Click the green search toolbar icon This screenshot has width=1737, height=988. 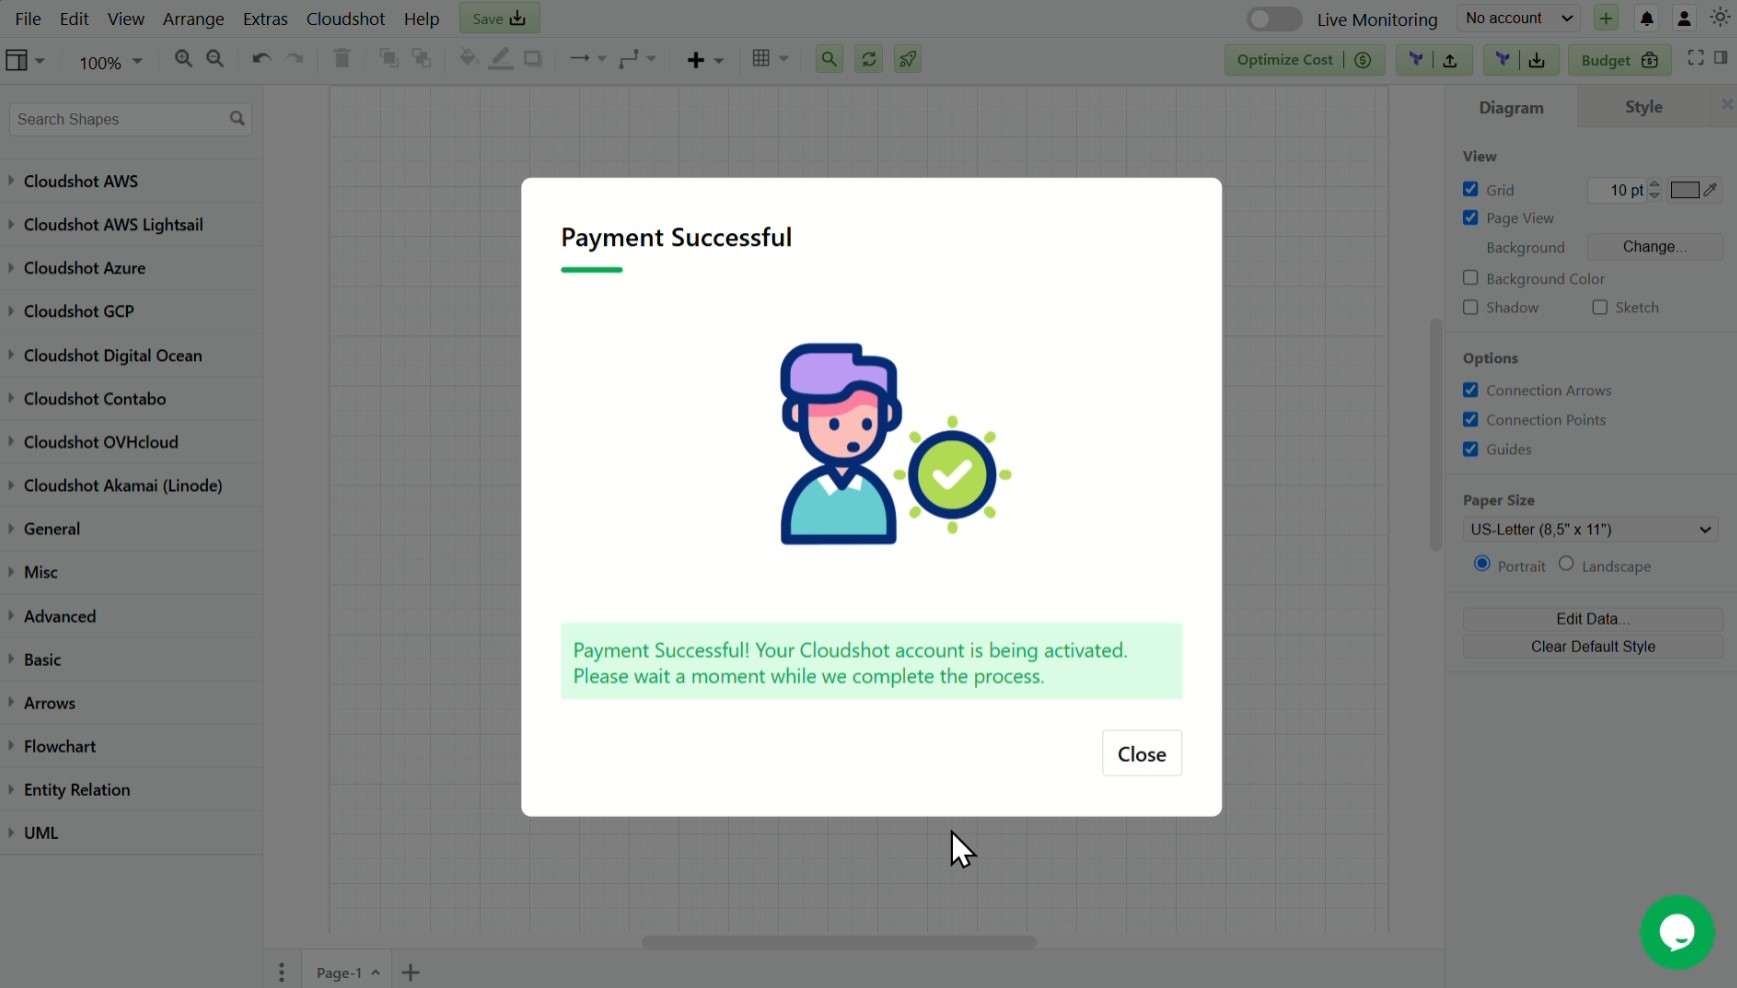829,59
